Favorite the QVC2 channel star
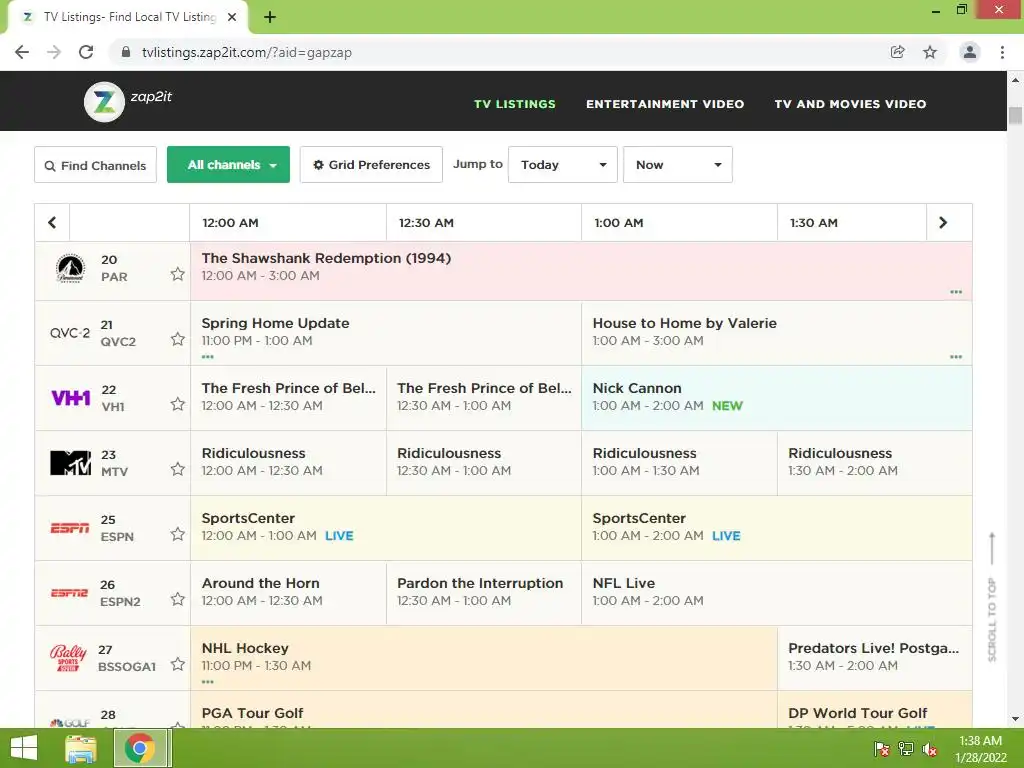The height and width of the screenshot is (768, 1024). [178, 339]
